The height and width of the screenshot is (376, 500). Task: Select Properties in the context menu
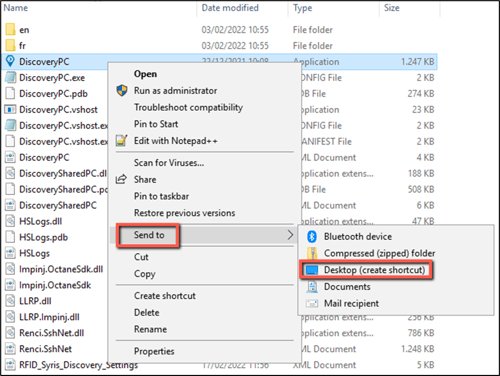pyautogui.click(x=154, y=351)
